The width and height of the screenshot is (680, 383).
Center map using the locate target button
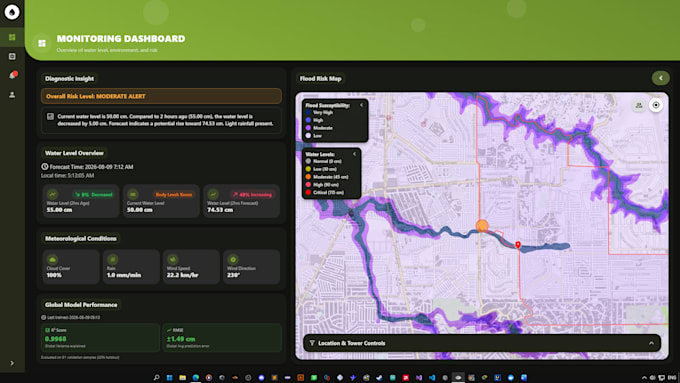[x=656, y=105]
